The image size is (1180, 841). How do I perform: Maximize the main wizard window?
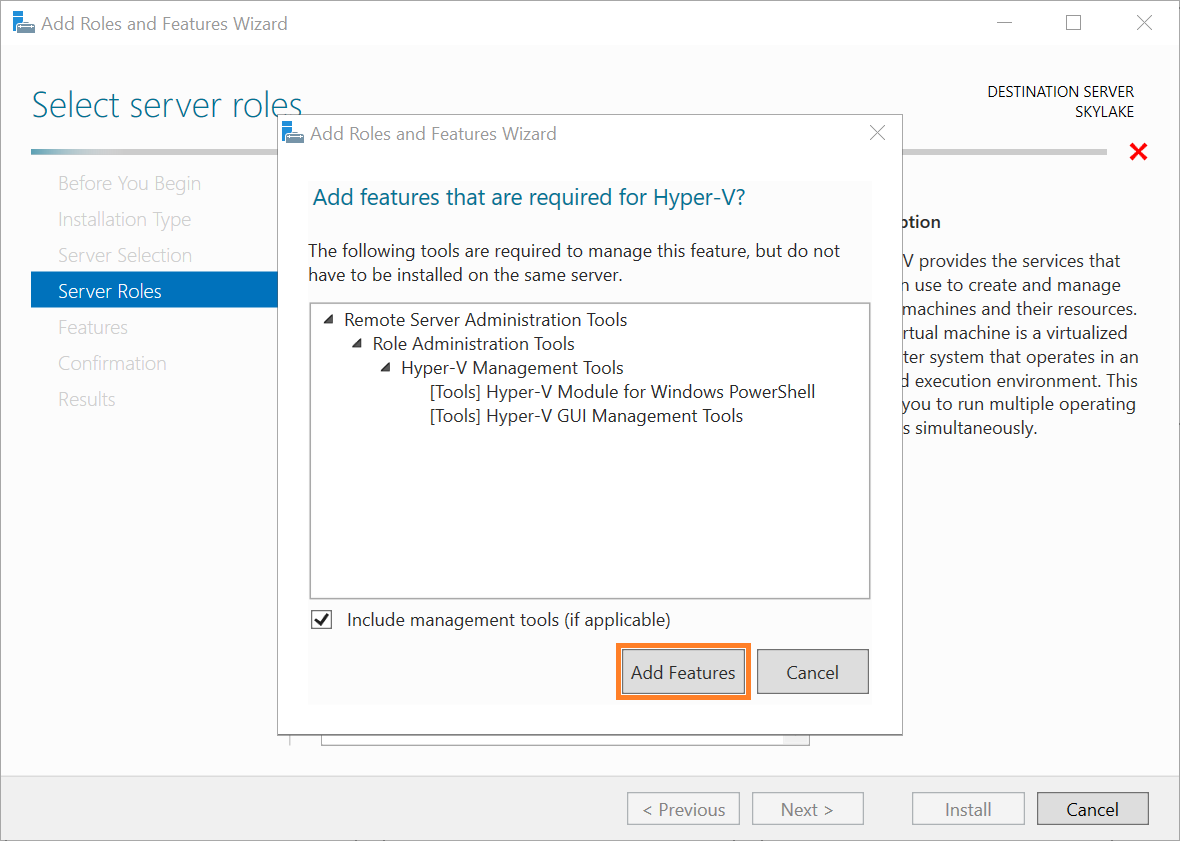(1074, 23)
